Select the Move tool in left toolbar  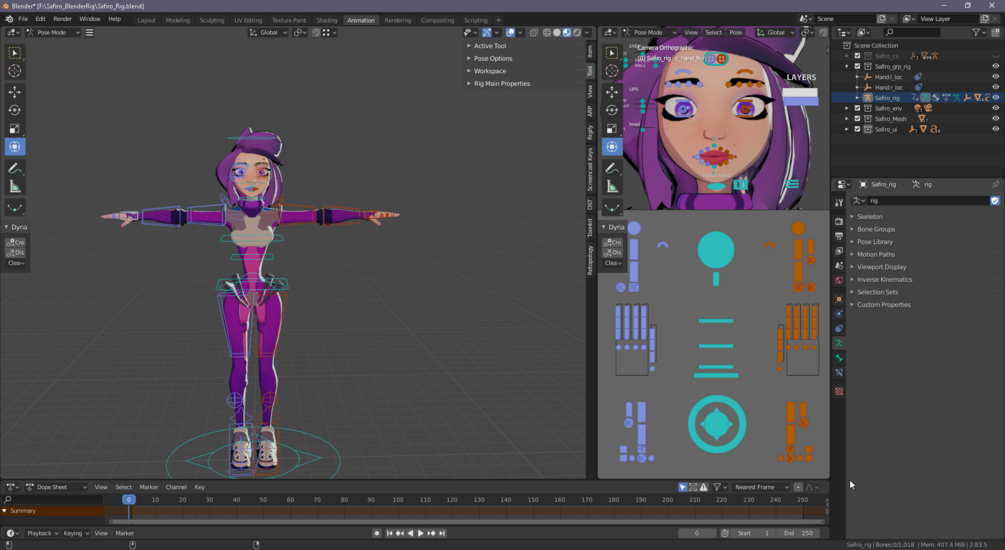pos(14,92)
